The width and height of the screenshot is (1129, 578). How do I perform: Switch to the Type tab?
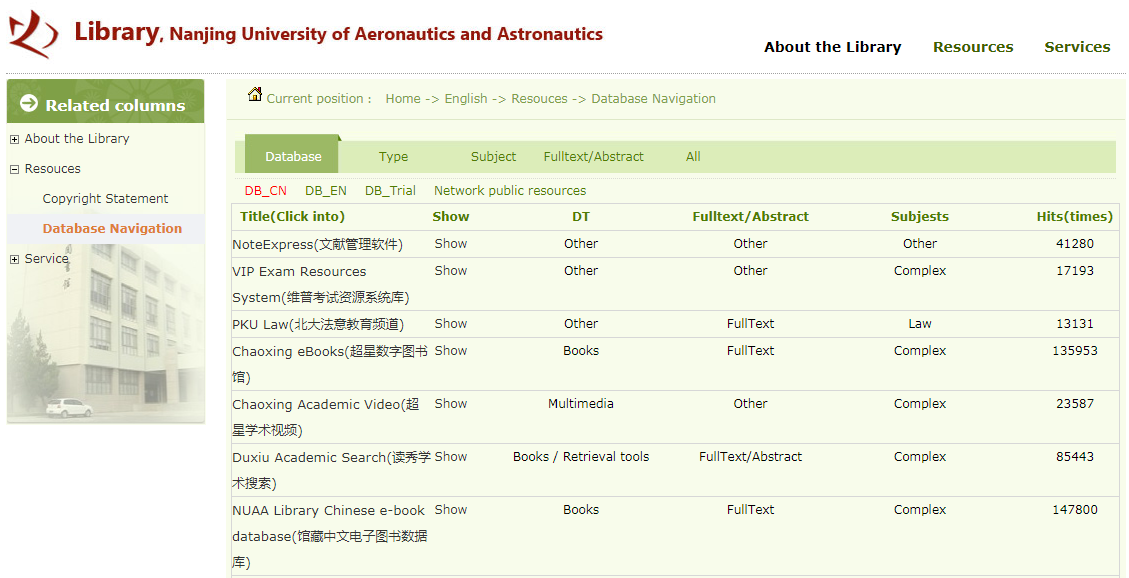(393, 157)
